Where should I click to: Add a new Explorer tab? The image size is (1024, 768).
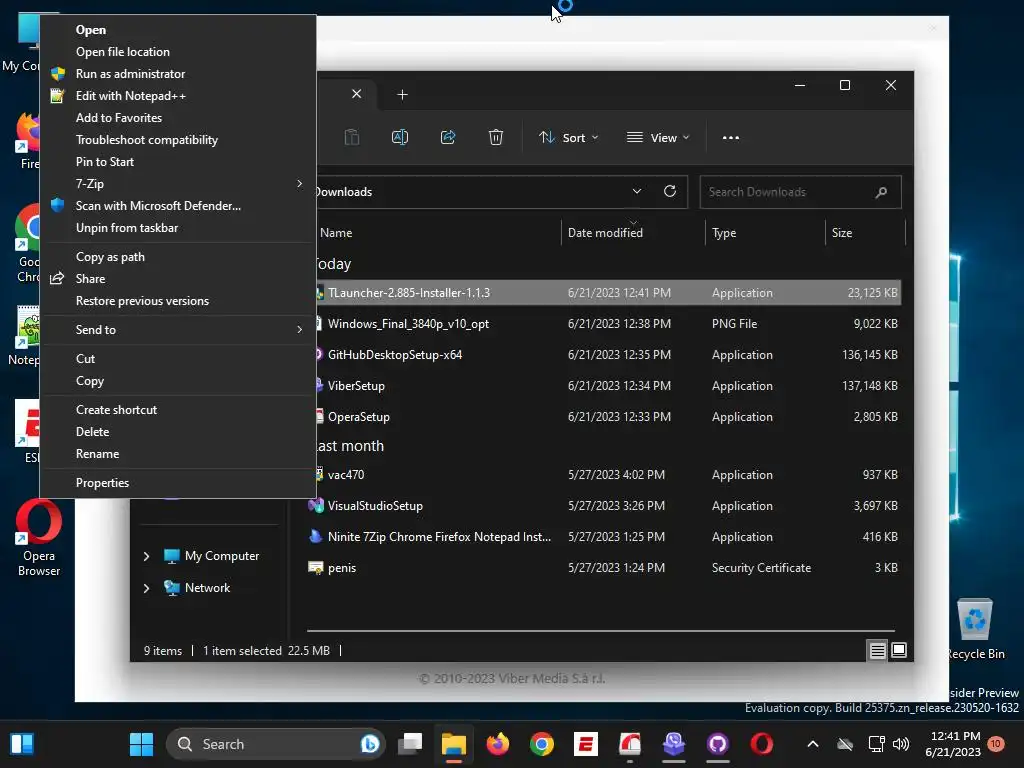(402, 95)
